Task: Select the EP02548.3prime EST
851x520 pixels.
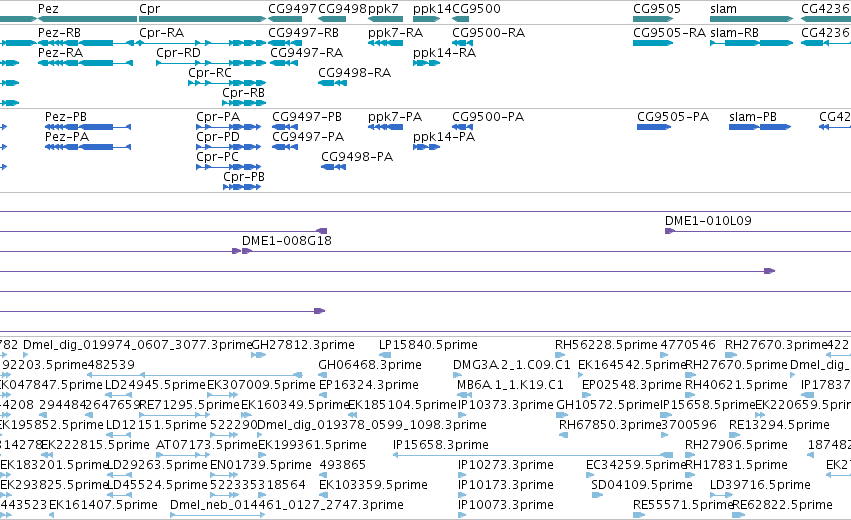Action: click(x=586, y=395)
